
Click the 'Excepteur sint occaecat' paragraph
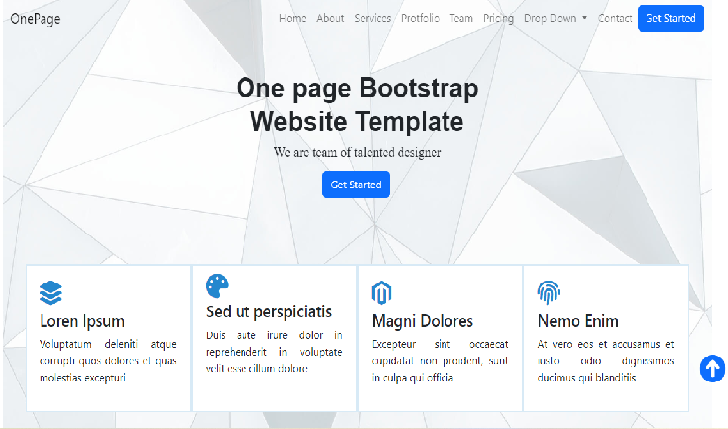coord(440,361)
